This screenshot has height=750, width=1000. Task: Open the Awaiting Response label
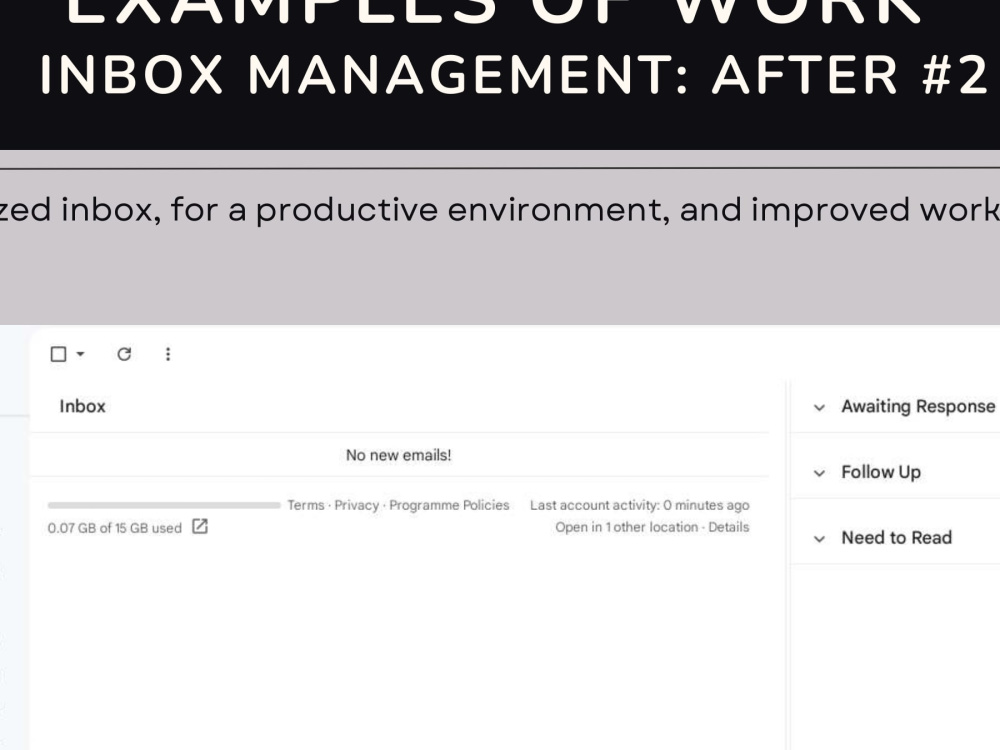click(918, 406)
